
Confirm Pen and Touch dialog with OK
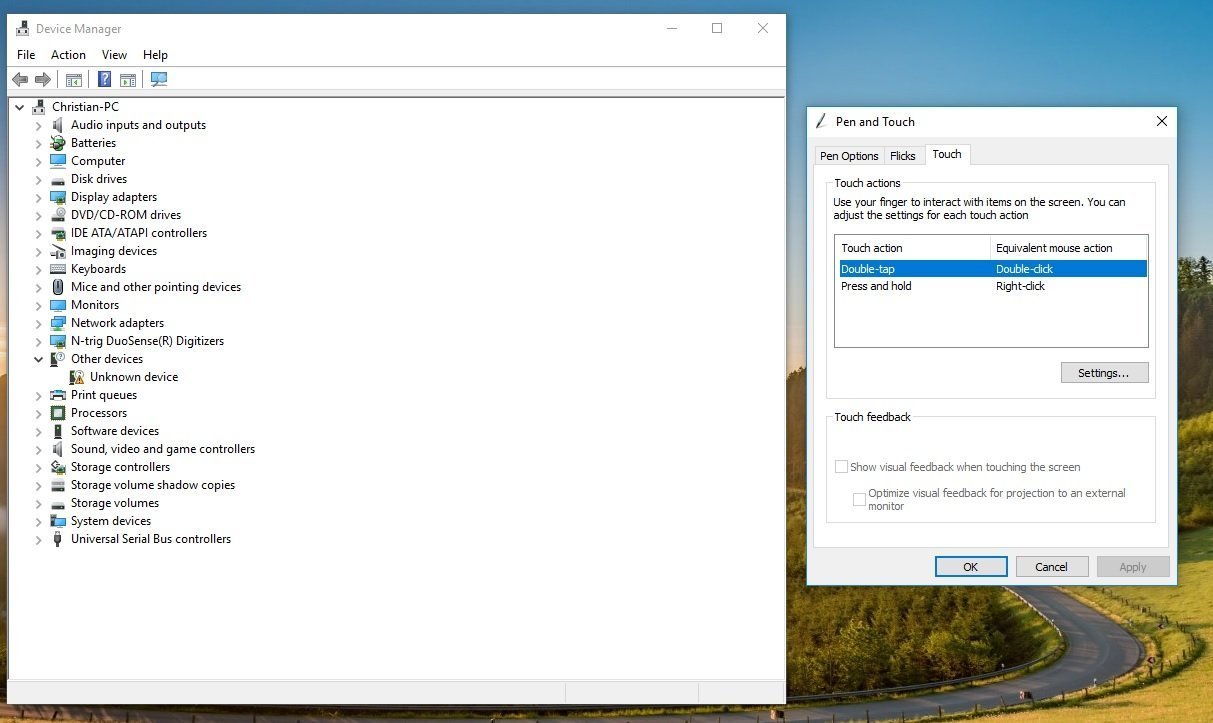click(971, 567)
